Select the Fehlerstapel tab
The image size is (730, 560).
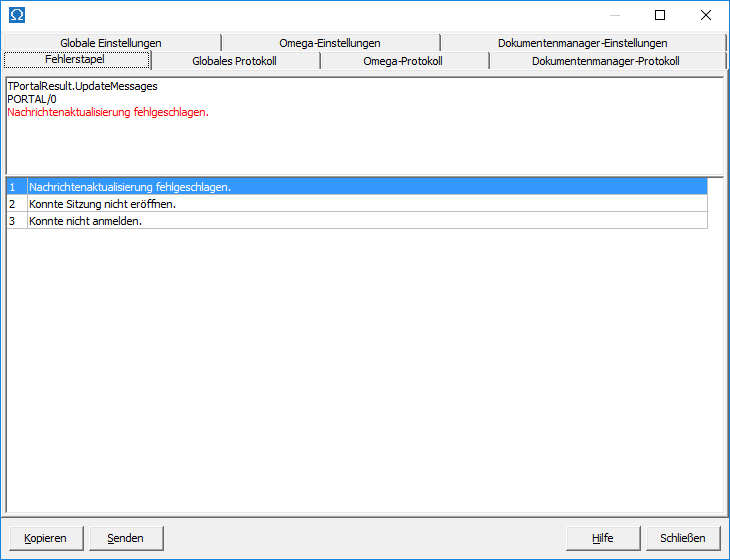(76, 60)
